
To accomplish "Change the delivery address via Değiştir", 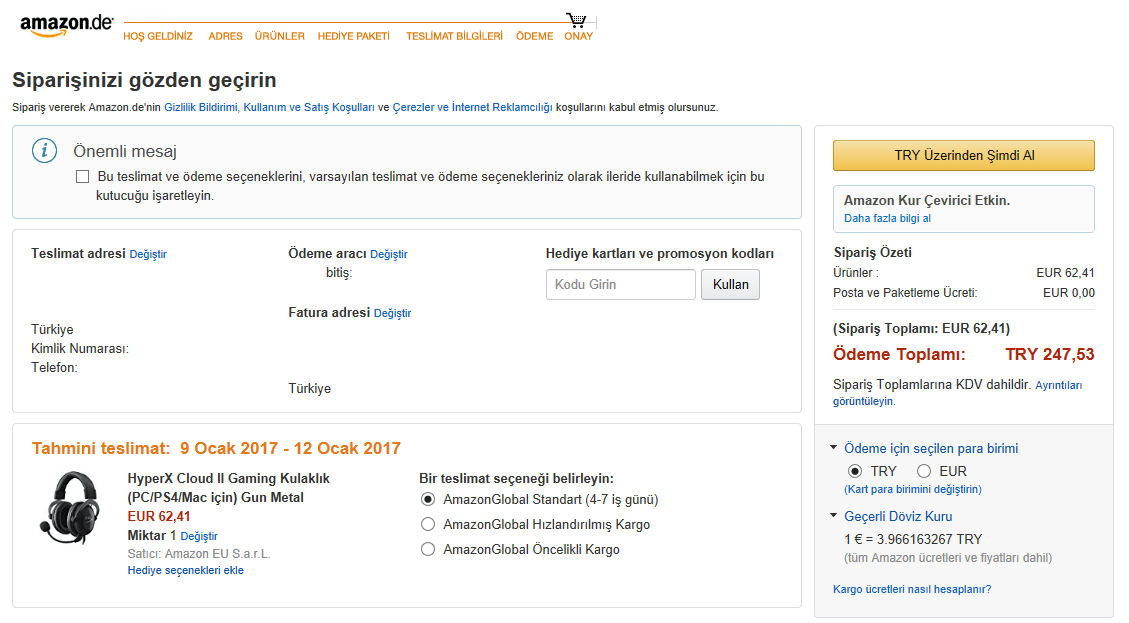I will (x=148, y=254).
